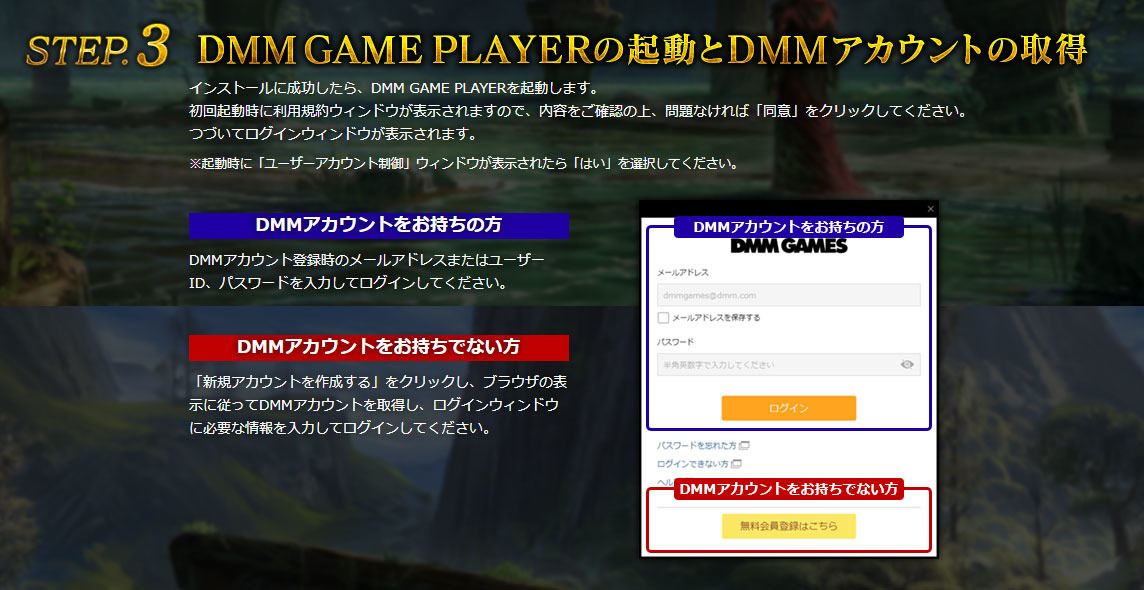Click the note starting with ※起動時に

463,163
